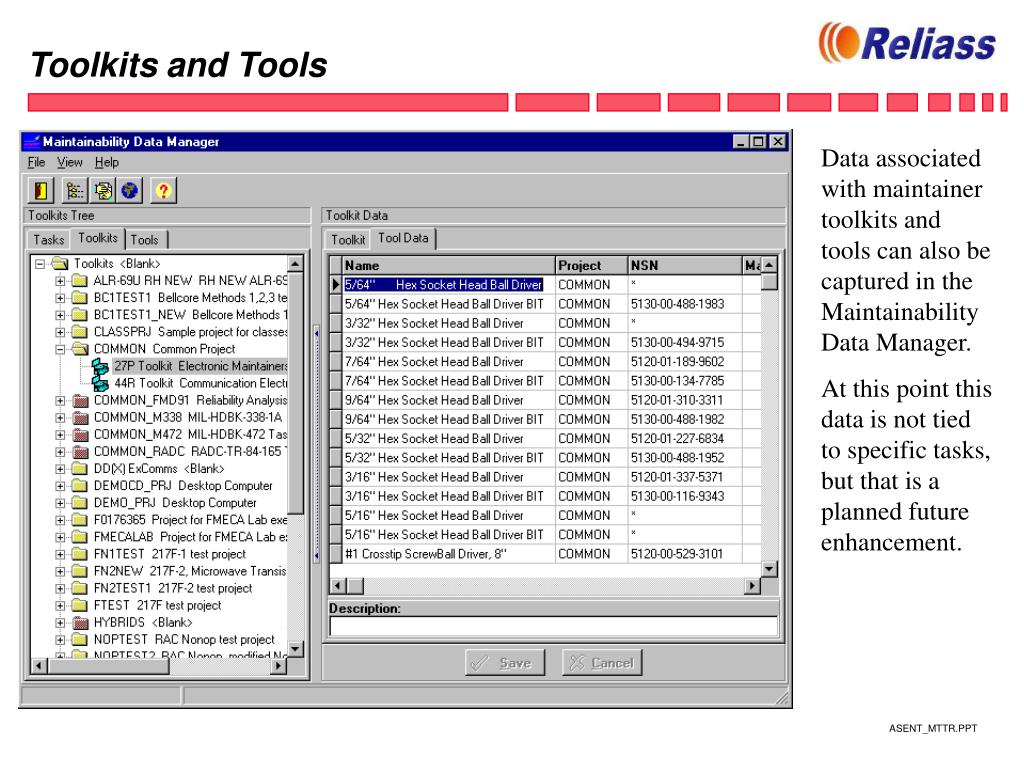Click the FTEST folder icon
The width and height of the screenshot is (1024, 768).
click(80, 605)
